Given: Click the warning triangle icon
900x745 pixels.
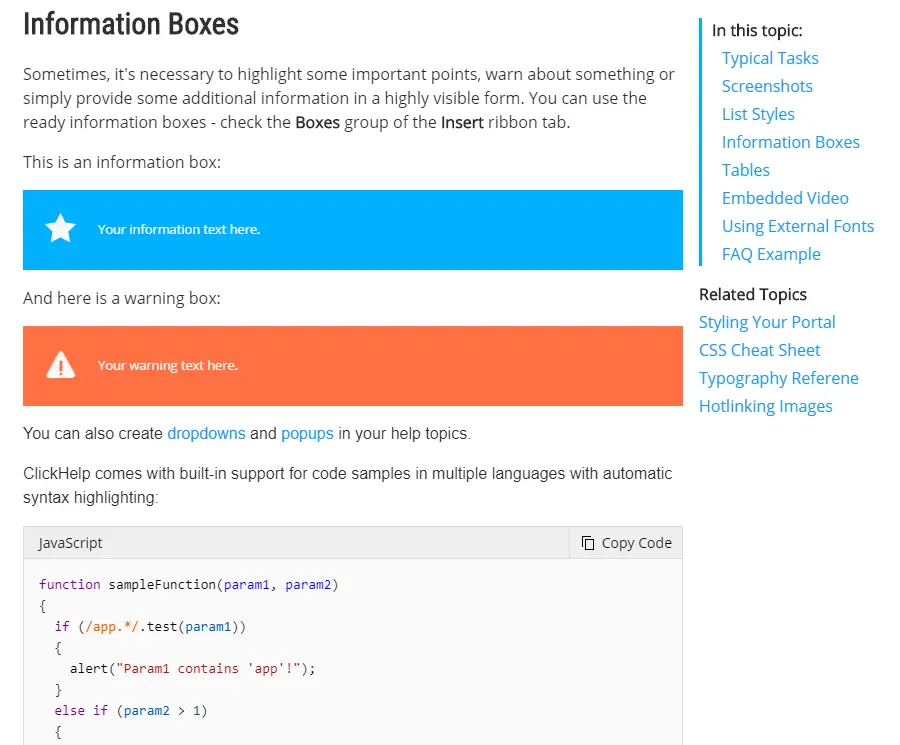Looking at the screenshot, I should (x=61, y=365).
